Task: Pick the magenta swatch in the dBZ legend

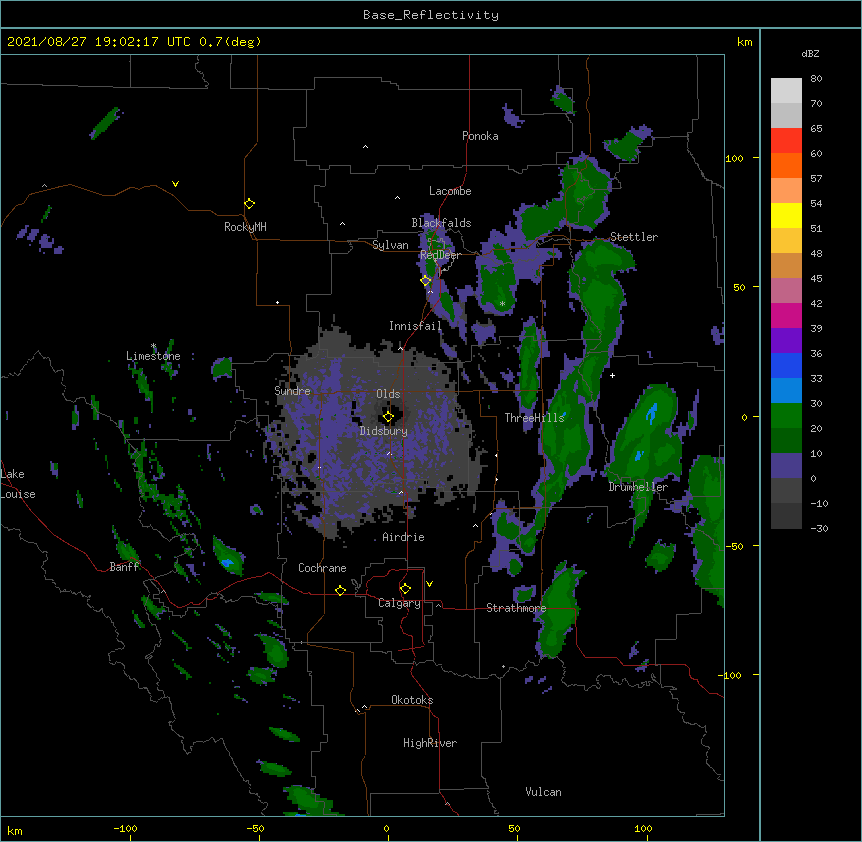Action: tap(786, 315)
